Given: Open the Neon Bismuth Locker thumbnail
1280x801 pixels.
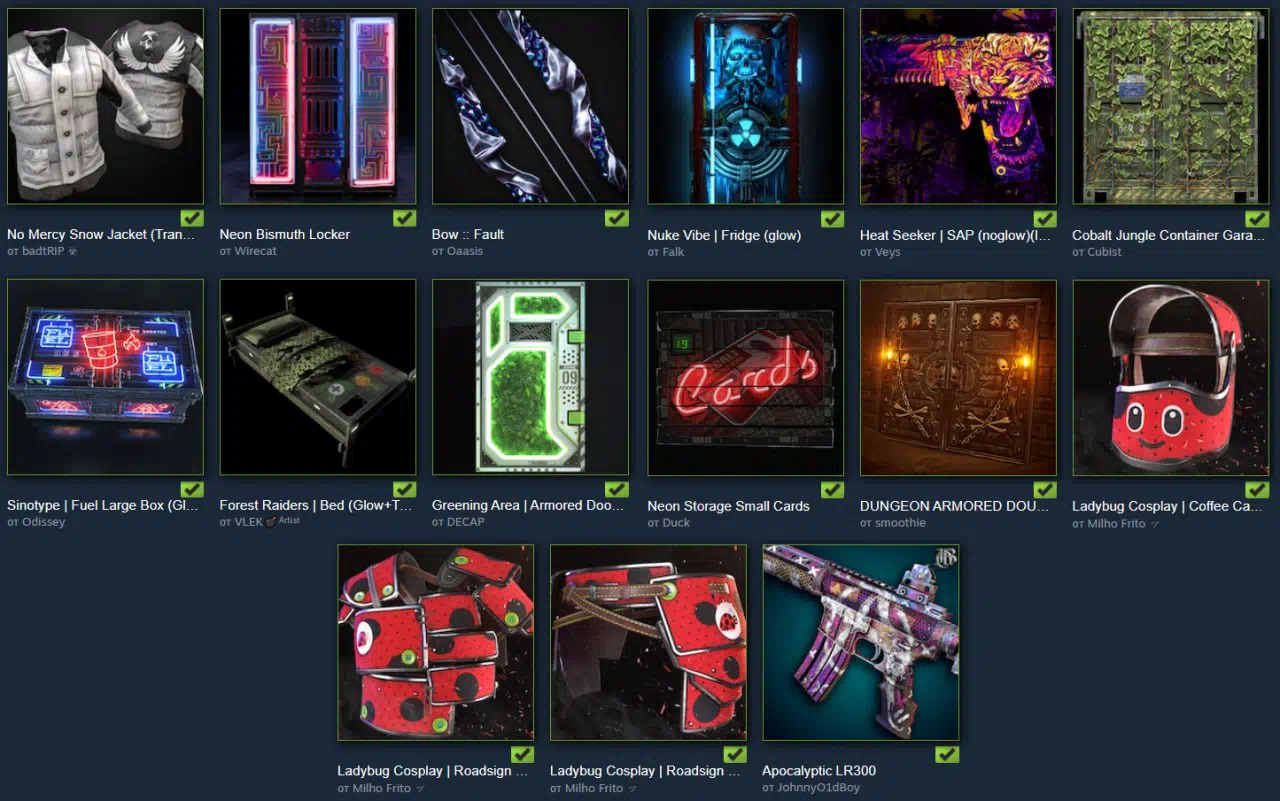Looking at the screenshot, I should click(318, 106).
